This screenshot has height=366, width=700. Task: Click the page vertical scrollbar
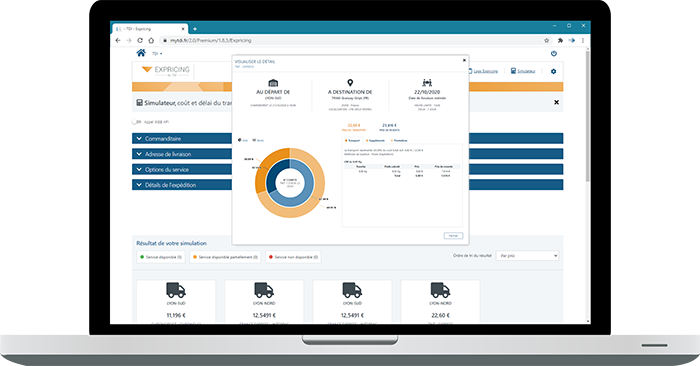pos(588,116)
